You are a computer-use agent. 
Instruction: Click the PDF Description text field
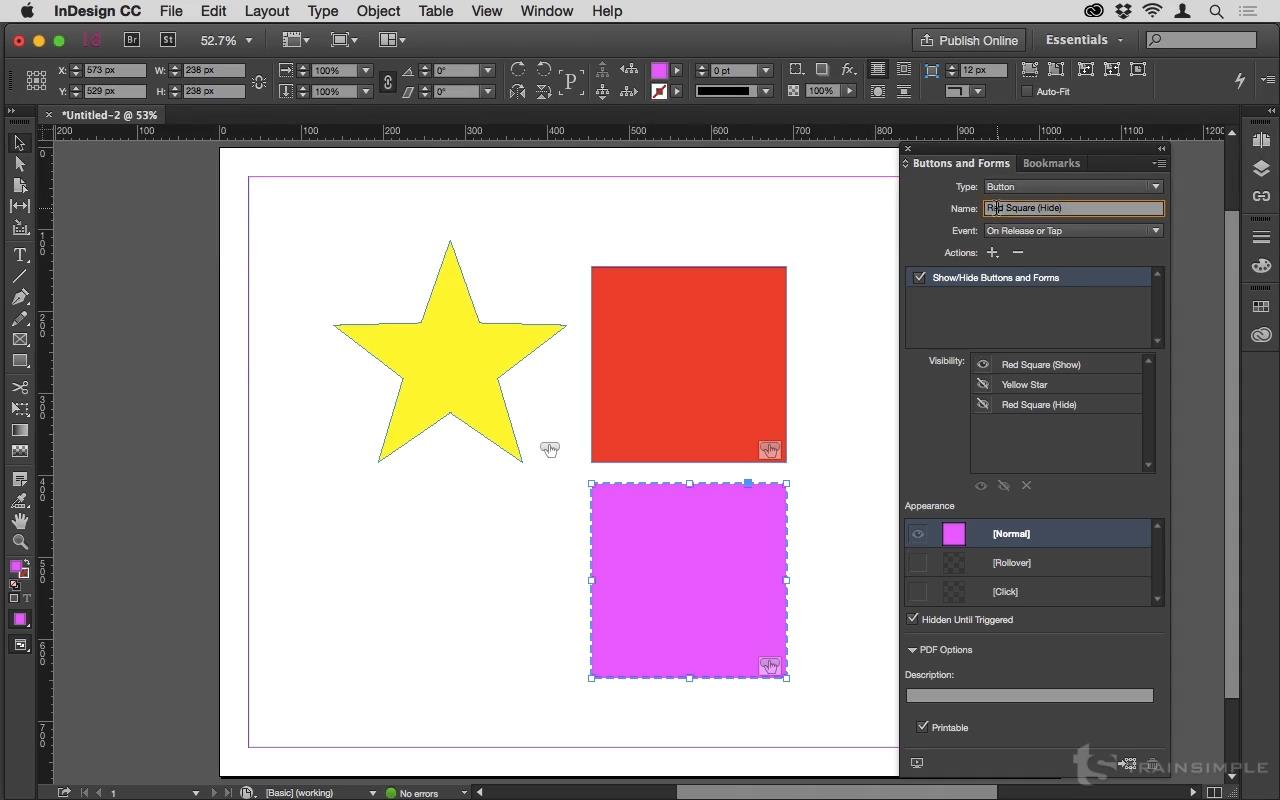tap(1029, 696)
